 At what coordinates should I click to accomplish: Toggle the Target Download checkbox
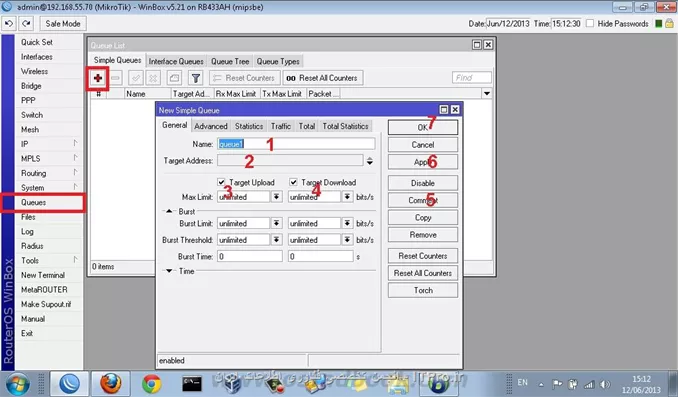(293, 182)
